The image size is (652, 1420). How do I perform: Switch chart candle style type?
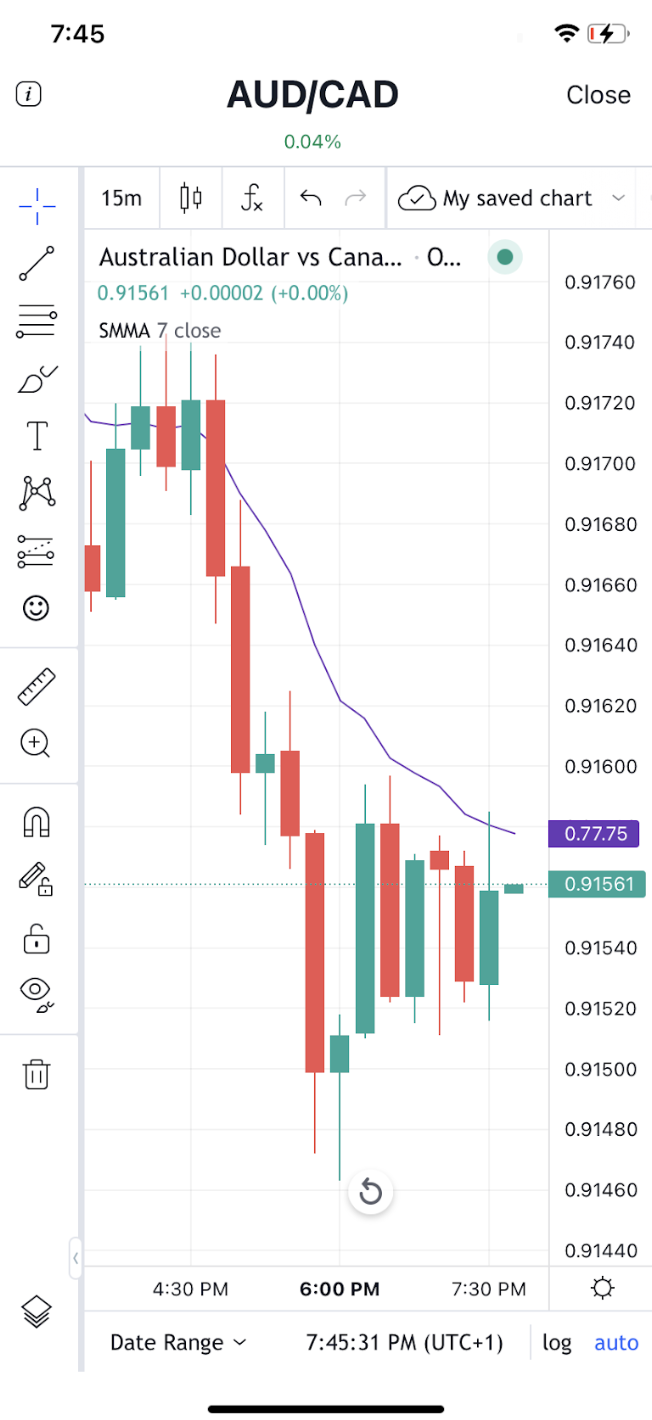190,198
